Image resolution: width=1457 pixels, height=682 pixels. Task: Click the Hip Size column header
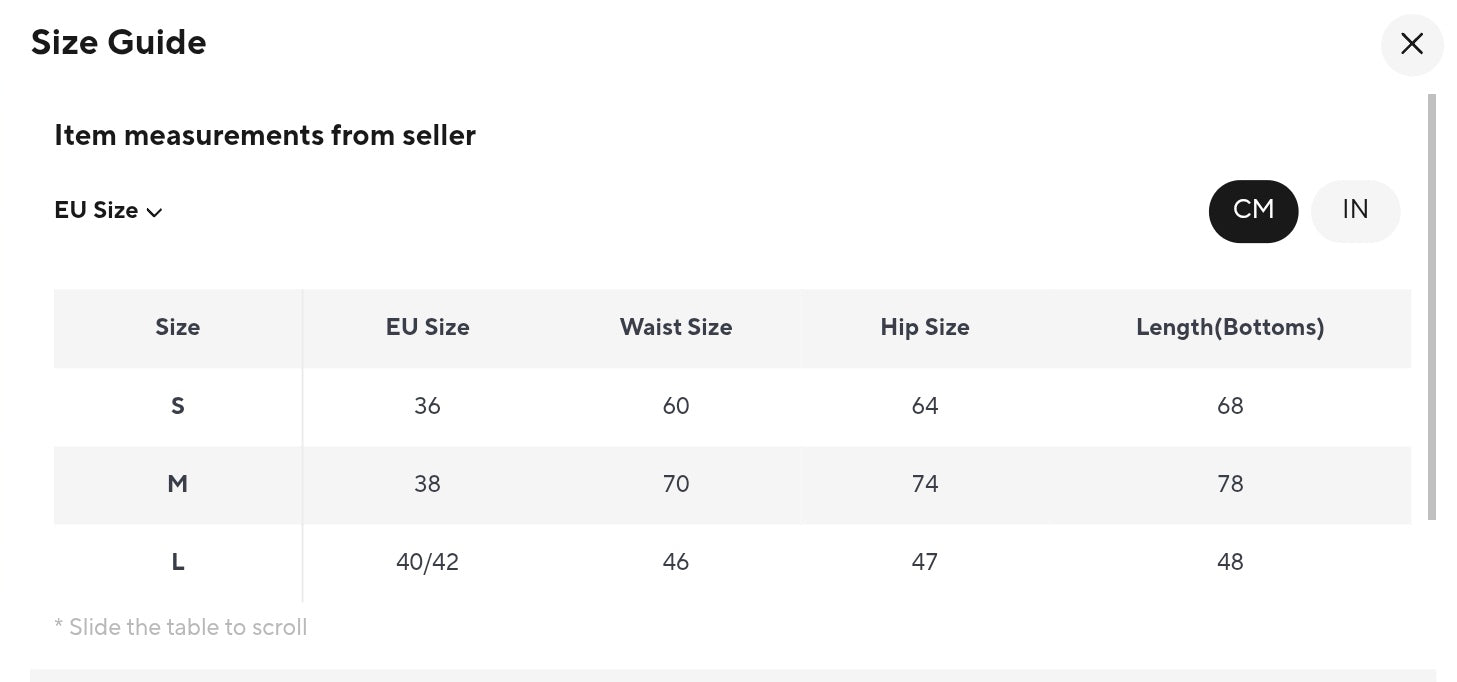925,327
